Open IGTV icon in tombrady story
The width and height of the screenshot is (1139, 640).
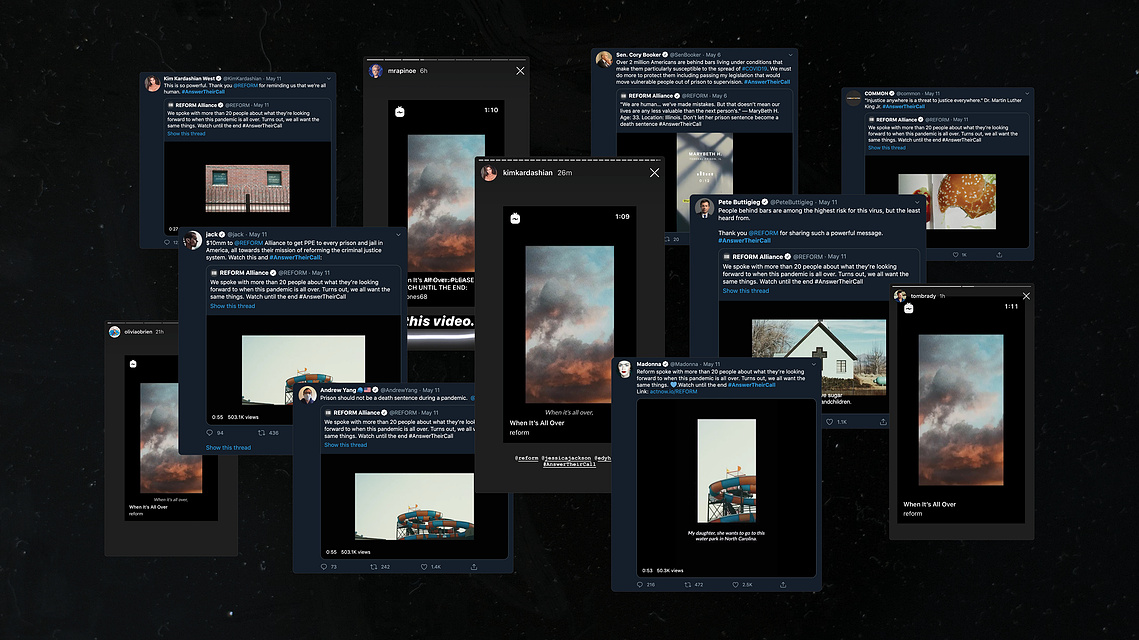908,309
